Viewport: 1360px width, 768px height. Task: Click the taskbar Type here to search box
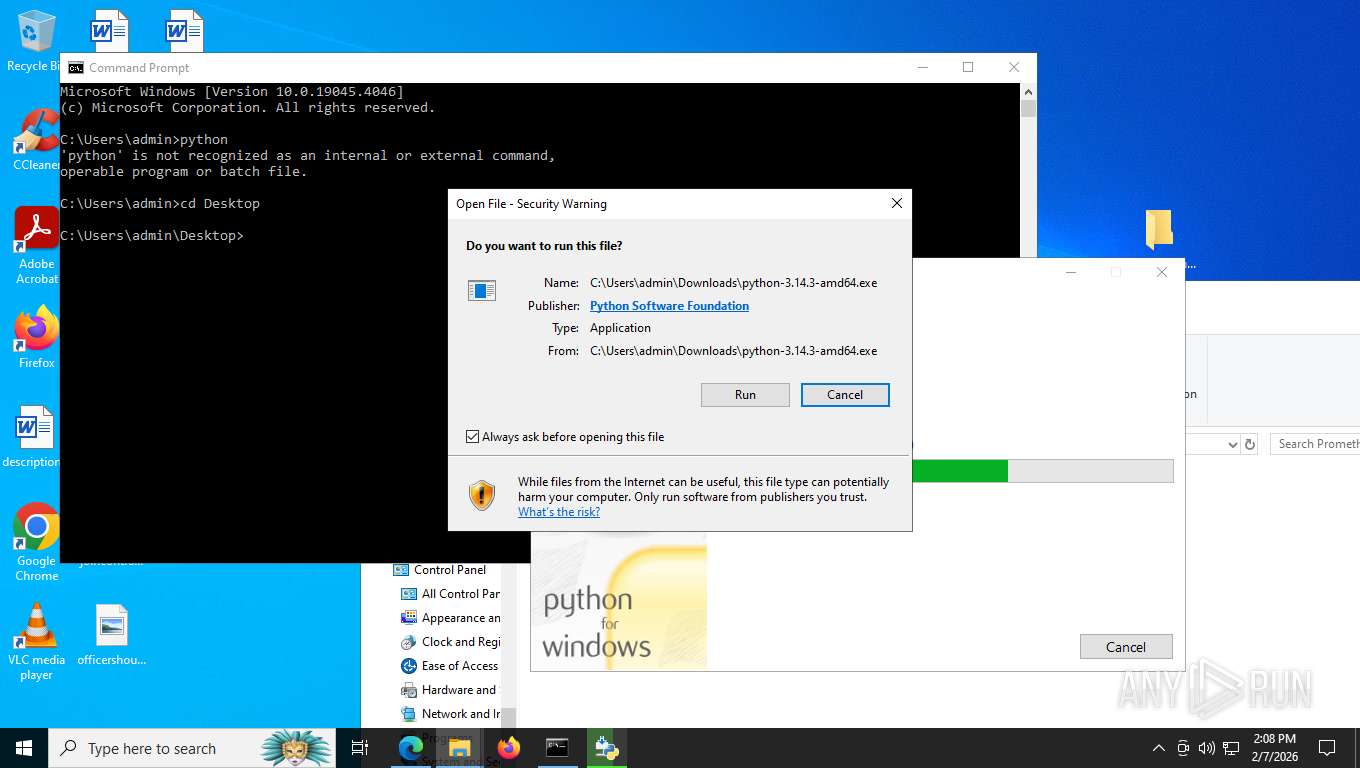190,748
